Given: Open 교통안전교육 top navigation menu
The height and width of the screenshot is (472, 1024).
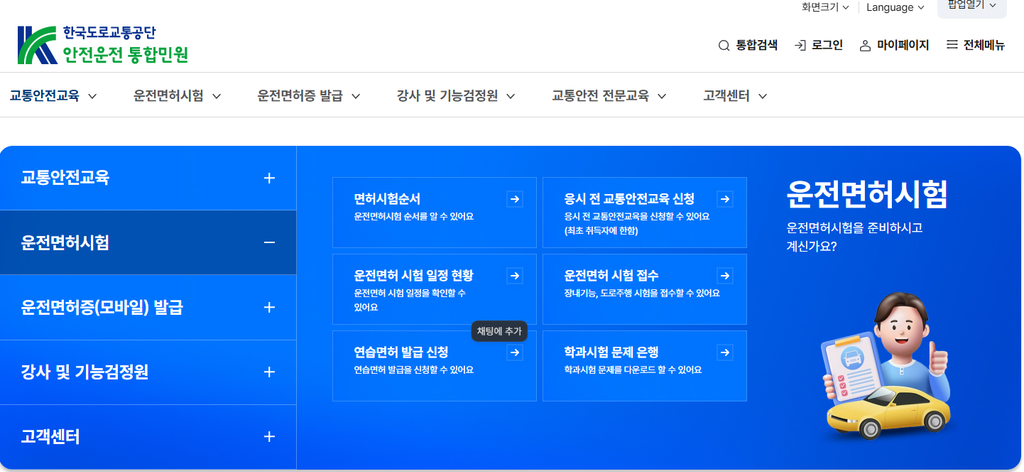Looking at the screenshot, I should click(x=54, y=96).
